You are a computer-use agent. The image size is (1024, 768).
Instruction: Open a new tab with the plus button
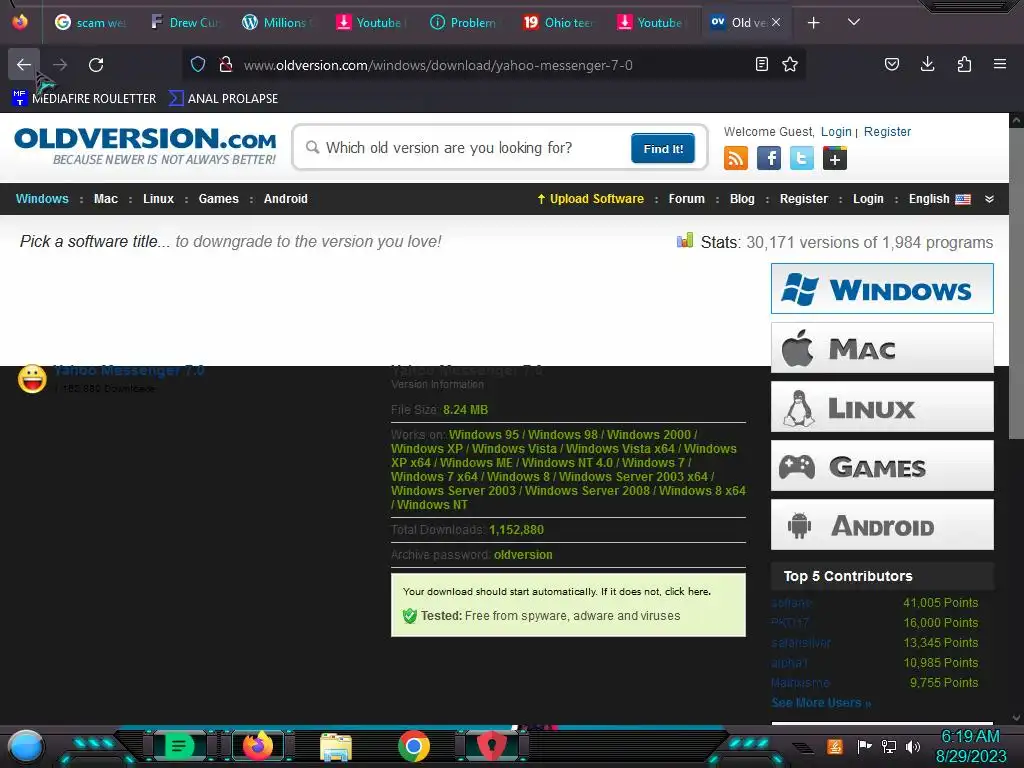tap(813, 23)
